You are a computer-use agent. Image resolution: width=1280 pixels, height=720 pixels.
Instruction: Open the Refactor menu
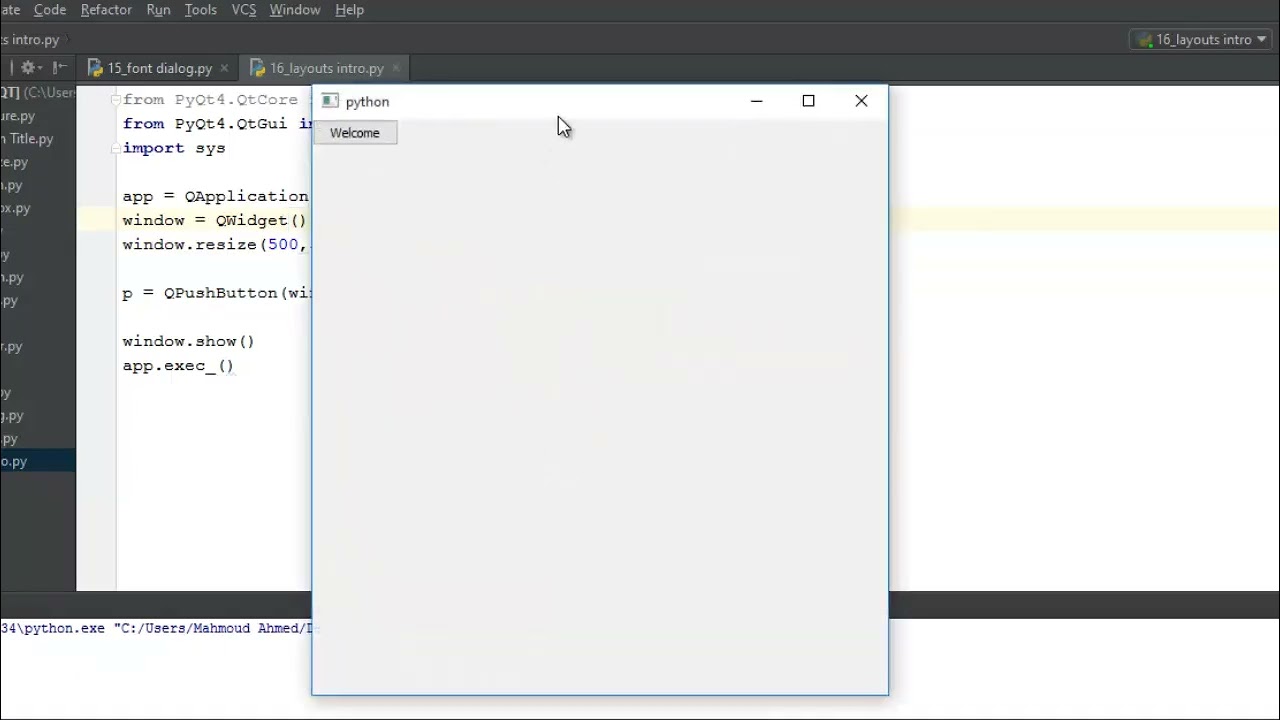pyautogui.click(x=106, y=10)
